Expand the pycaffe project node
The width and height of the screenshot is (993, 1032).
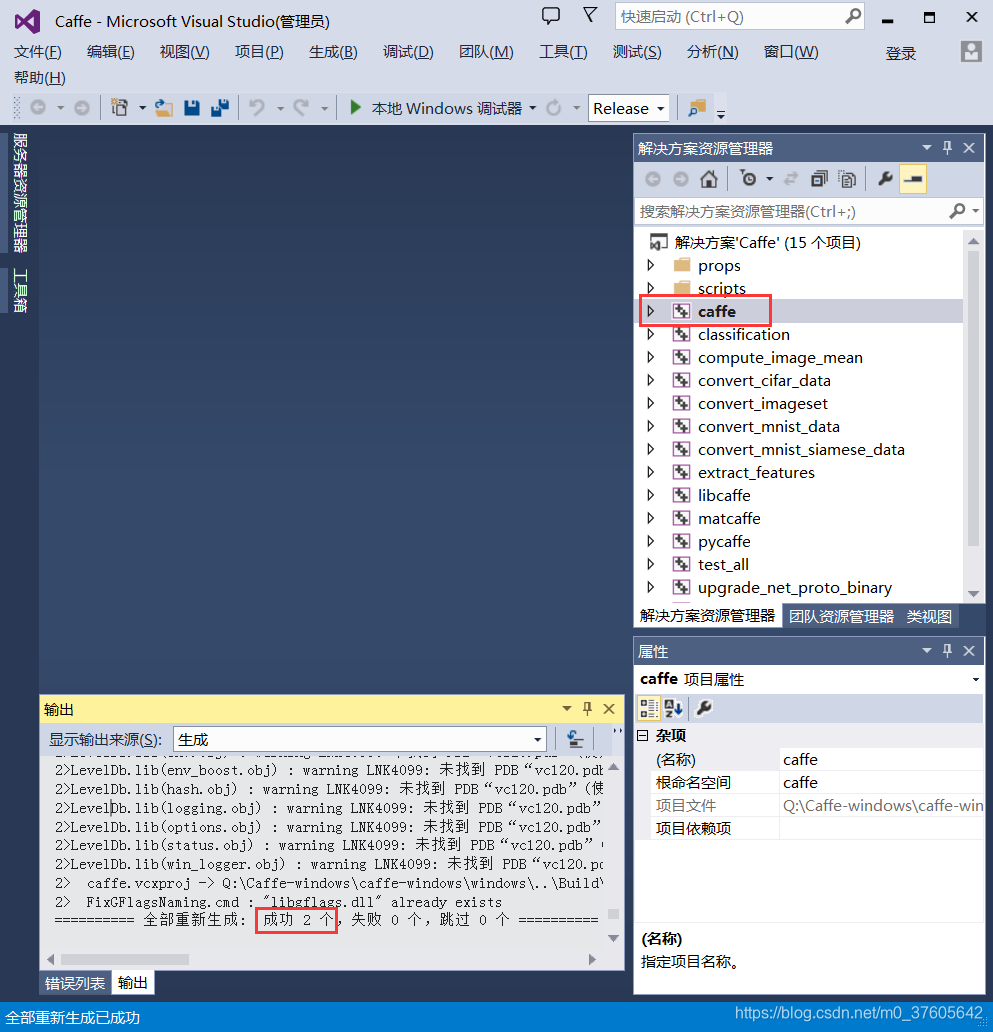point(651,541)
